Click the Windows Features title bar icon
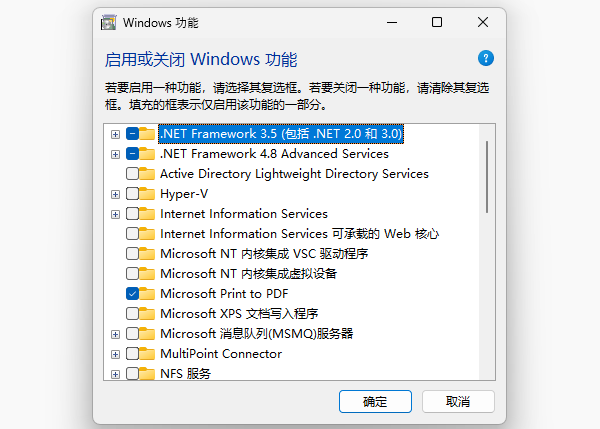The image size is (600, 429). [x=109, y=22]
